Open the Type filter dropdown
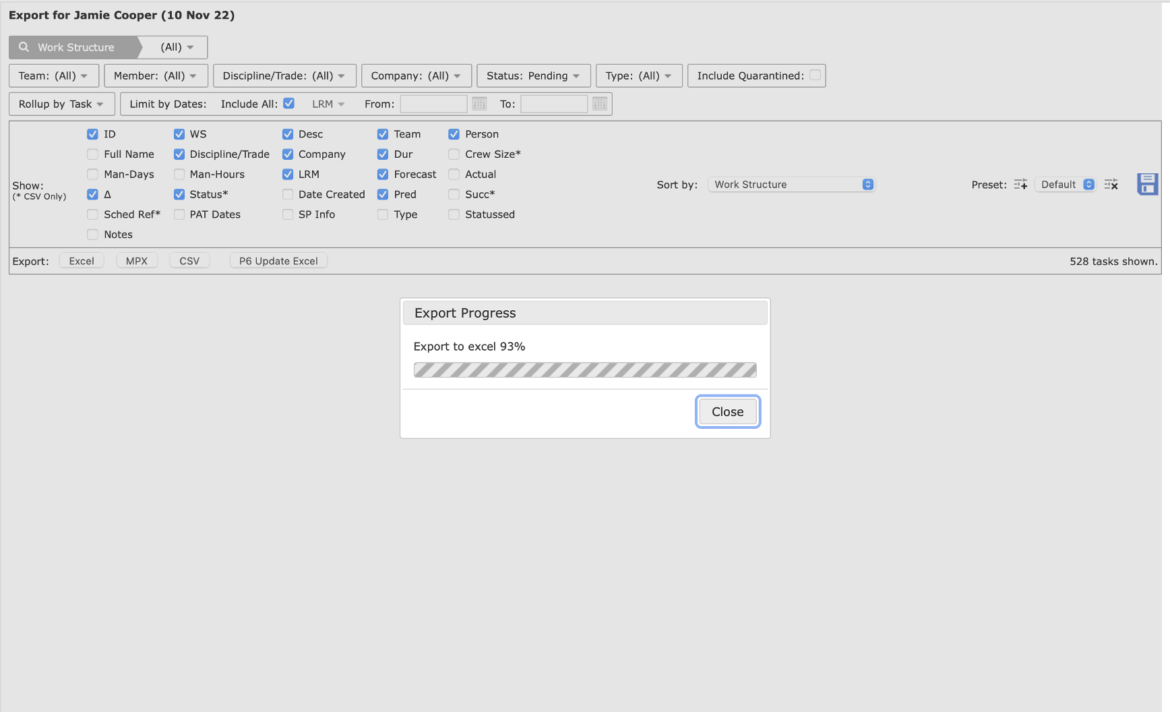1170x712 pixels. [639, 75]
